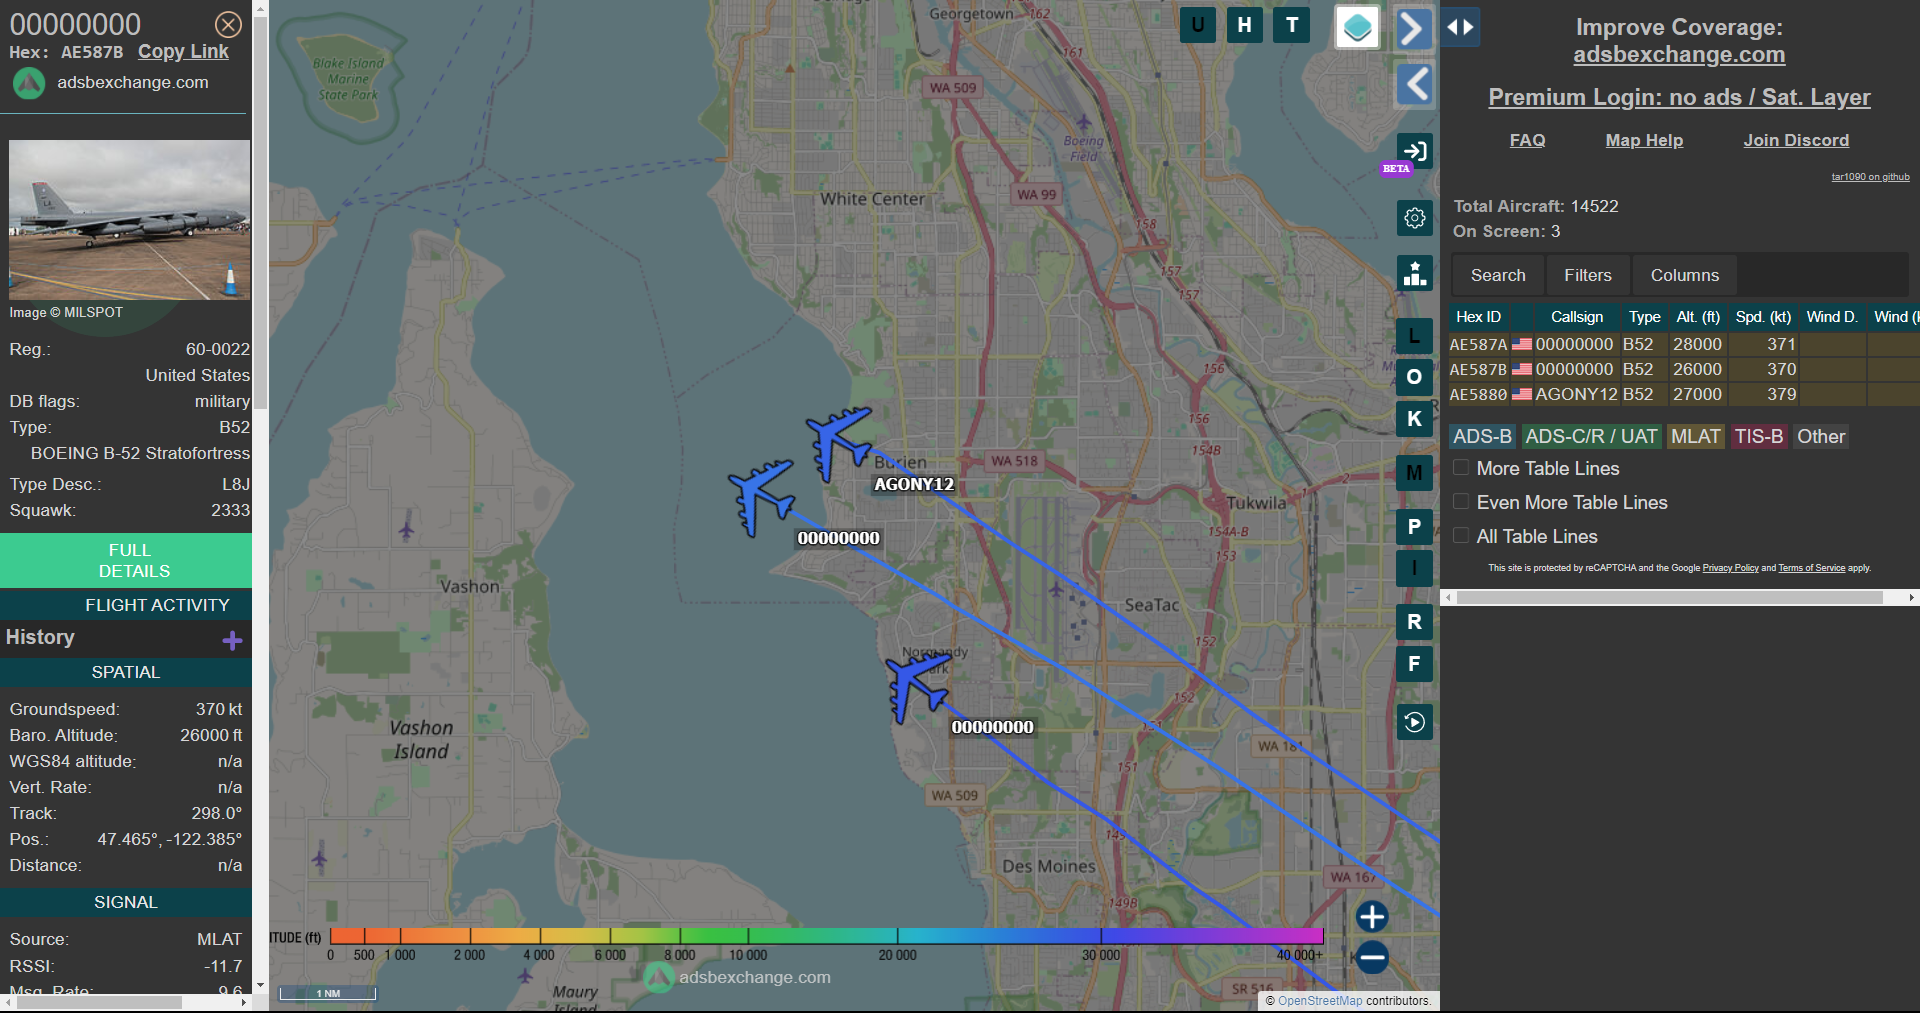Open the Join Discord link

point(1796,140)
